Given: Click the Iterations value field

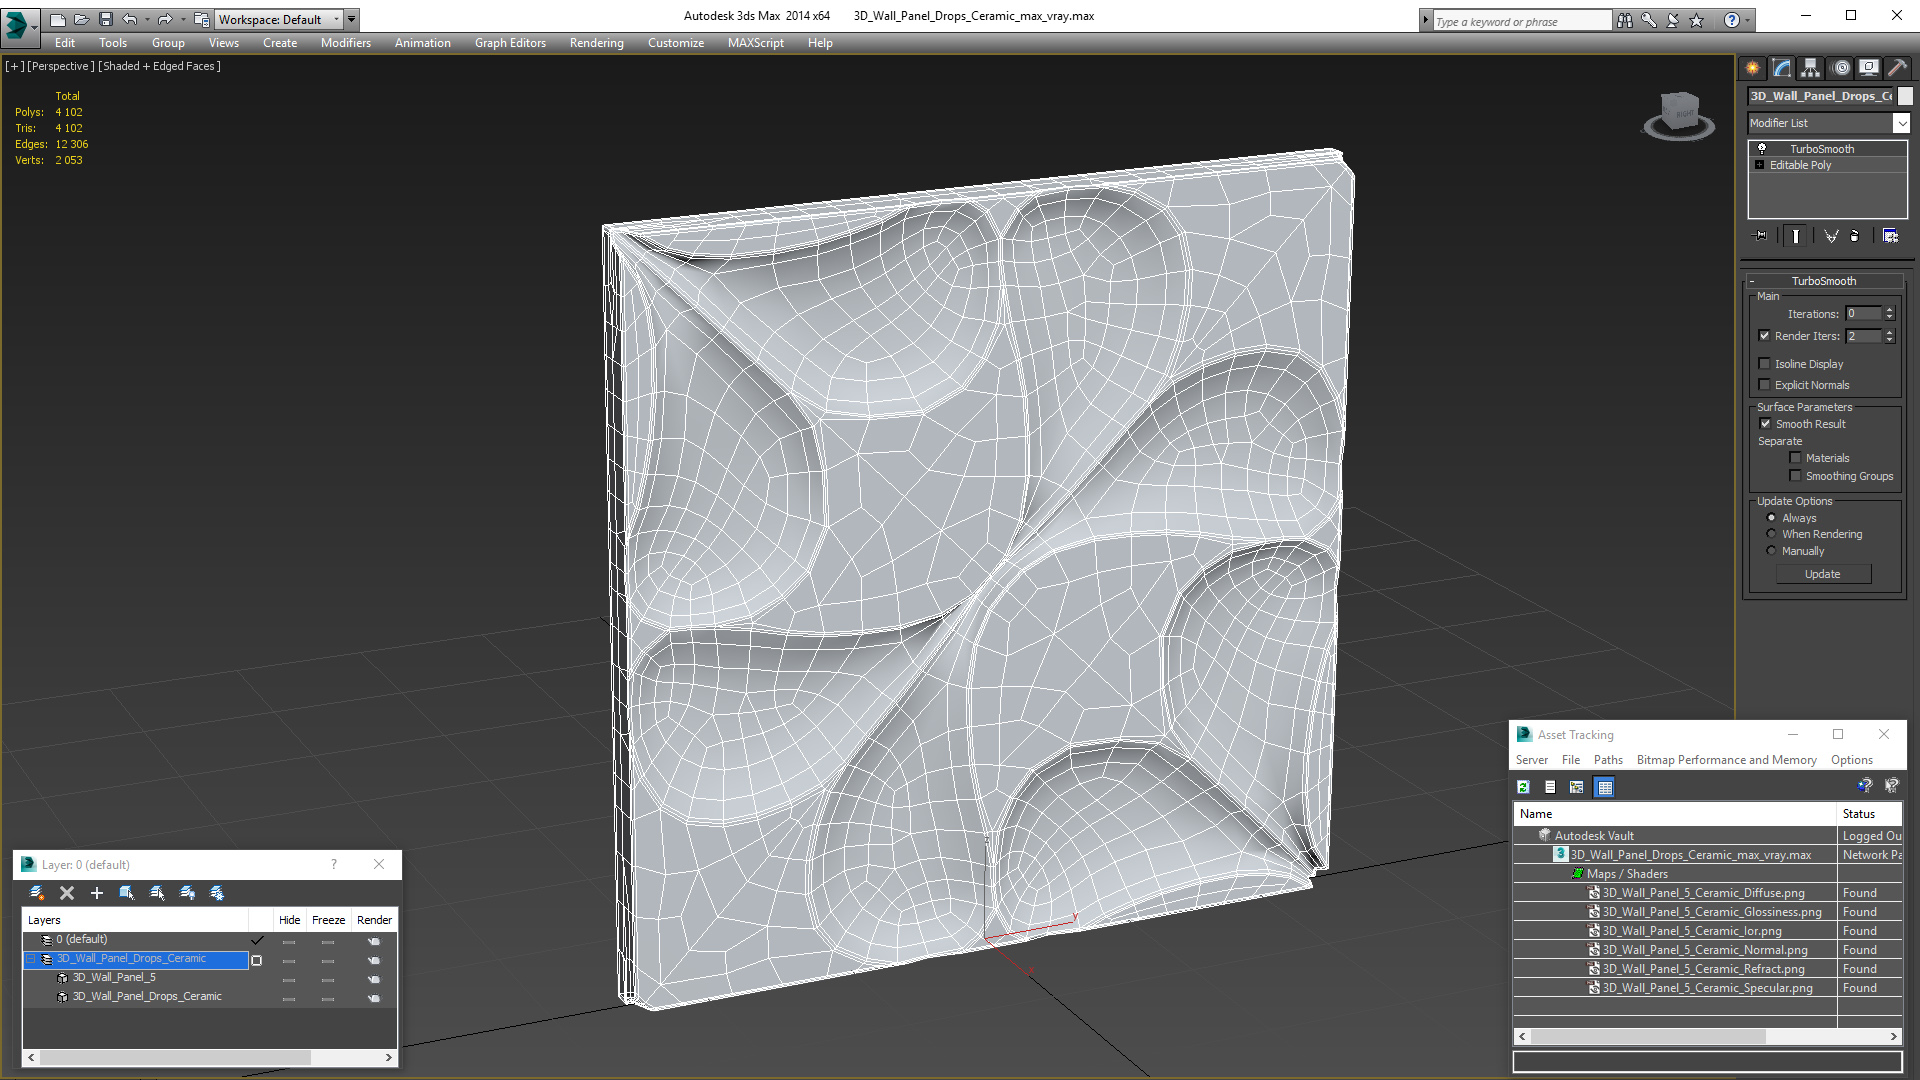Looking at the screenshot, I should coord(1863,314).
